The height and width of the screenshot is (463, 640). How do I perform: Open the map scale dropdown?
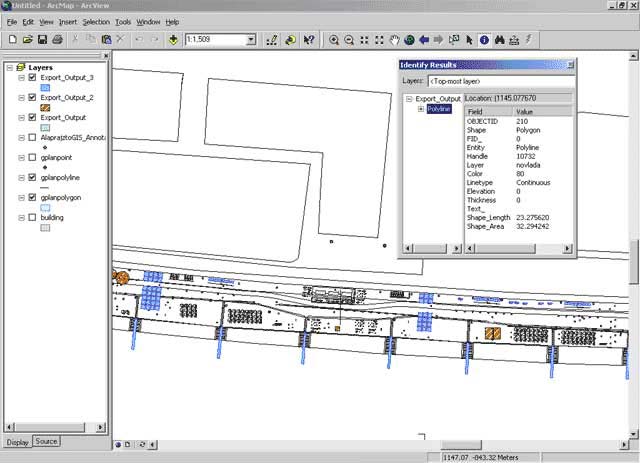click(250, 40)
